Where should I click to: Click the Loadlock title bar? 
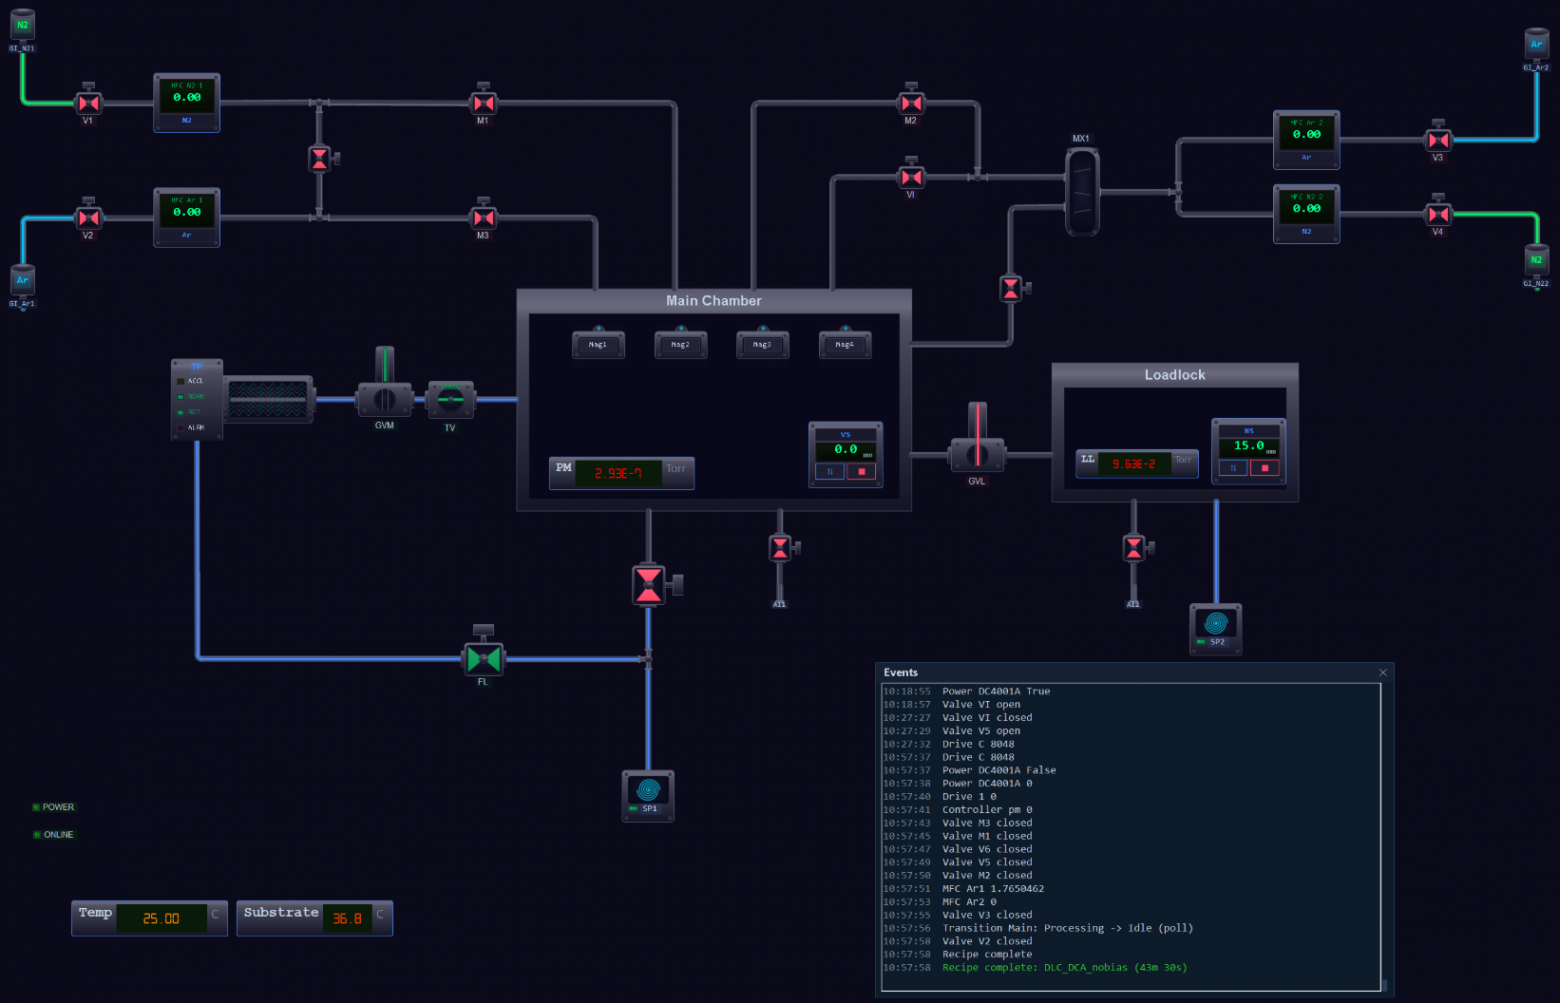pyautogui.click(x=1175, y=375)
